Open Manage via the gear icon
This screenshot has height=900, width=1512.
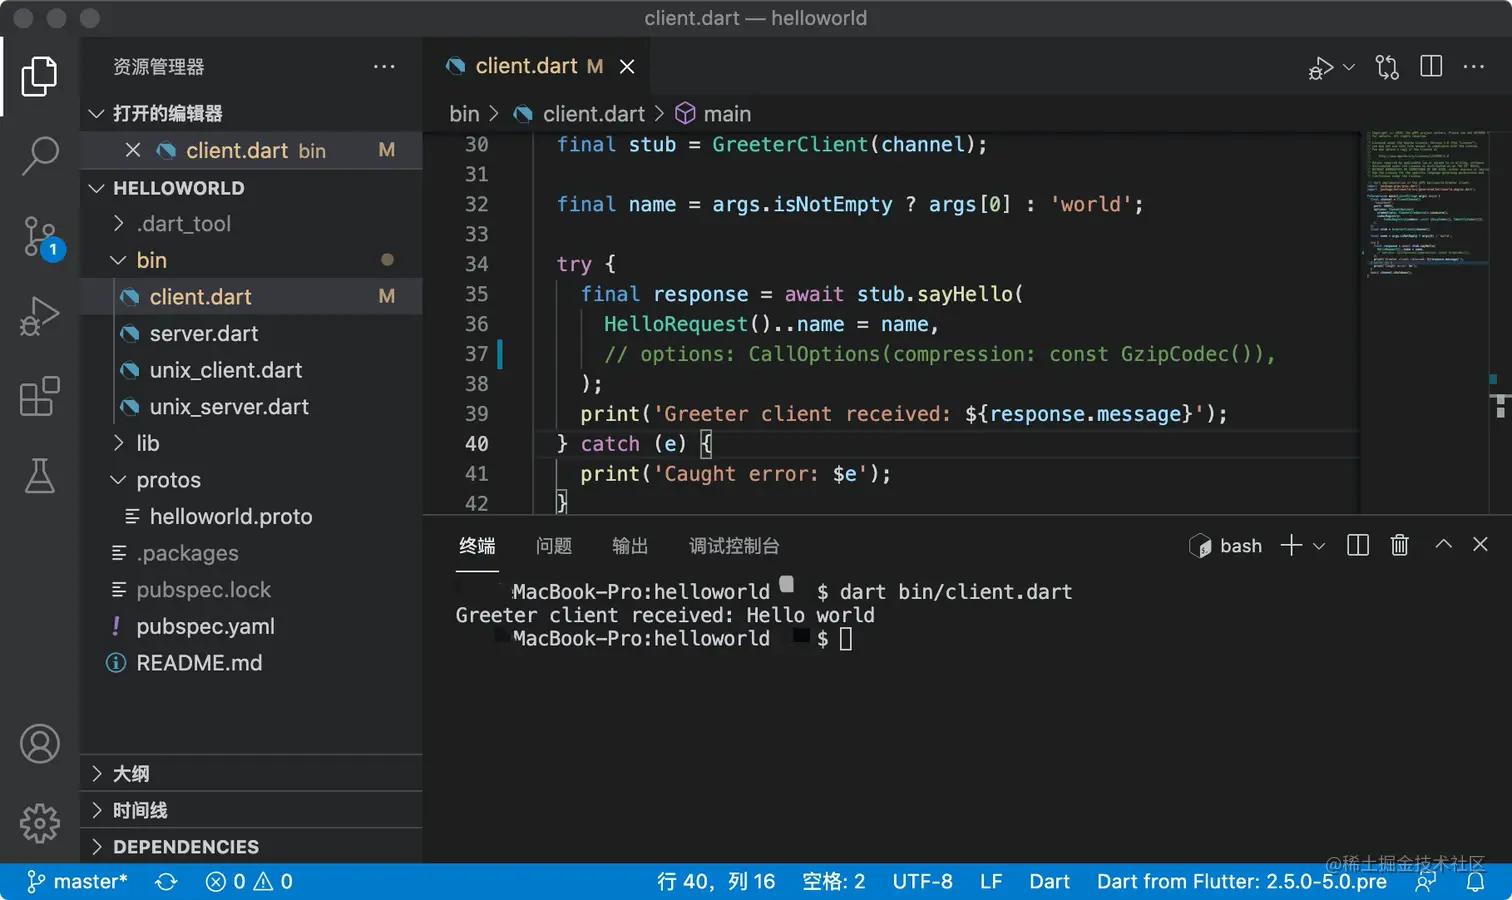coord(40,823)
